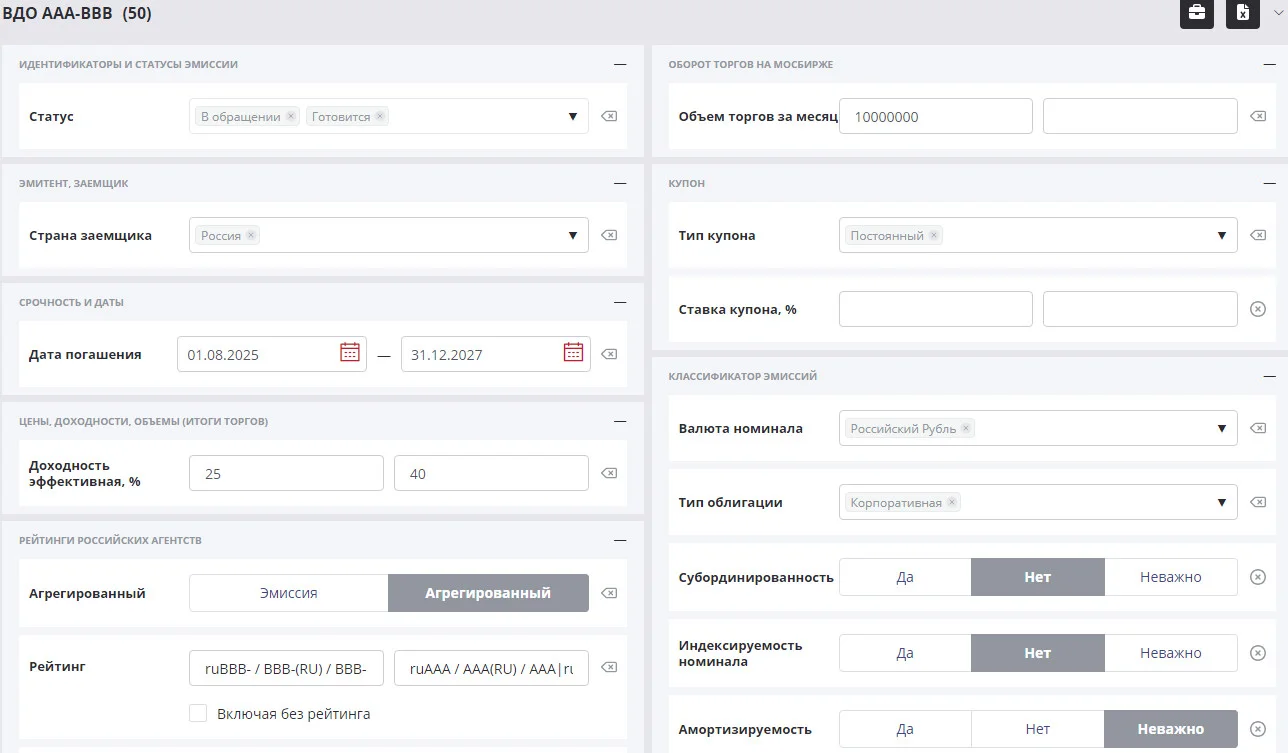Click the Объем торгов за месяц minimum field

[936, 116]
